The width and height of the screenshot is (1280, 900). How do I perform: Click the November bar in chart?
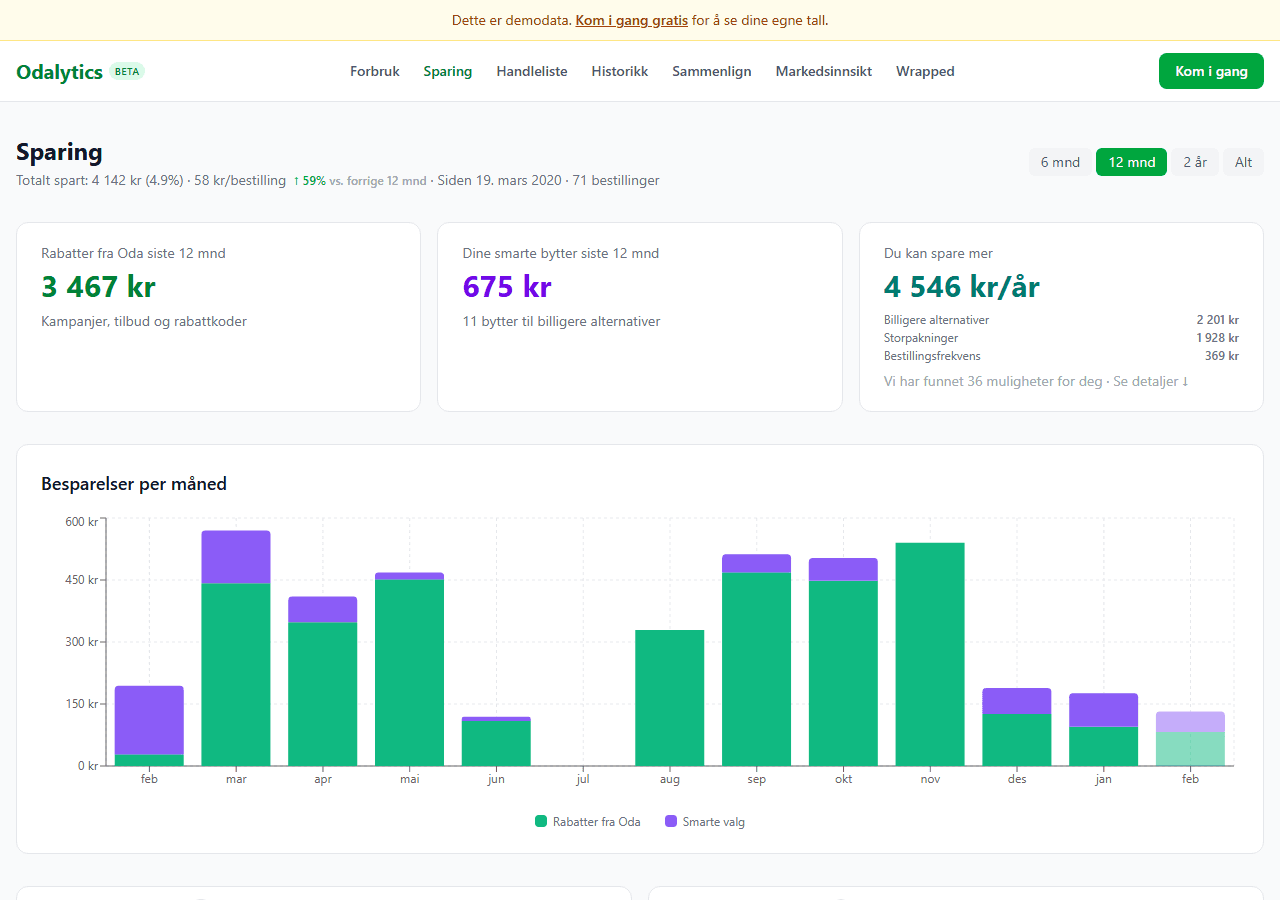tap(930, 654)
